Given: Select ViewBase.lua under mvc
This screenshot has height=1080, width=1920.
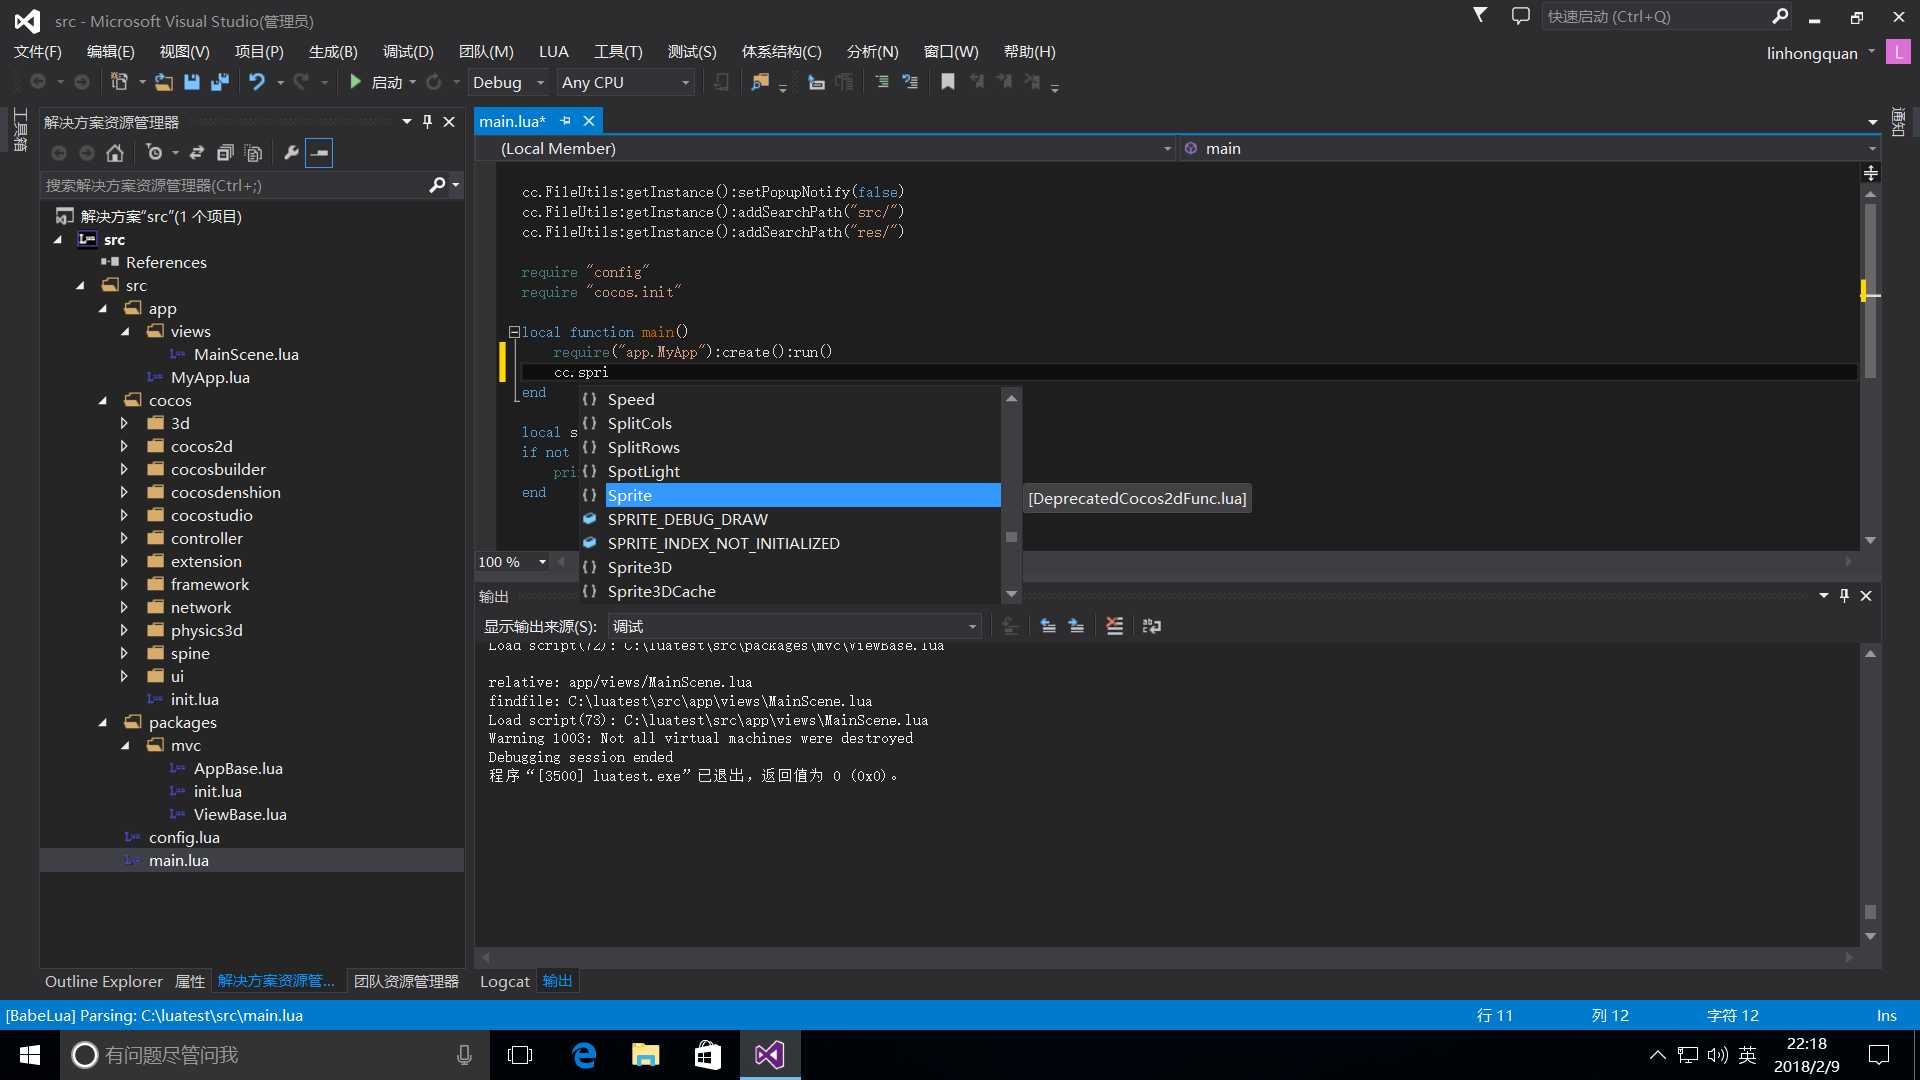Looking at the screenshot, I should 240,814.
